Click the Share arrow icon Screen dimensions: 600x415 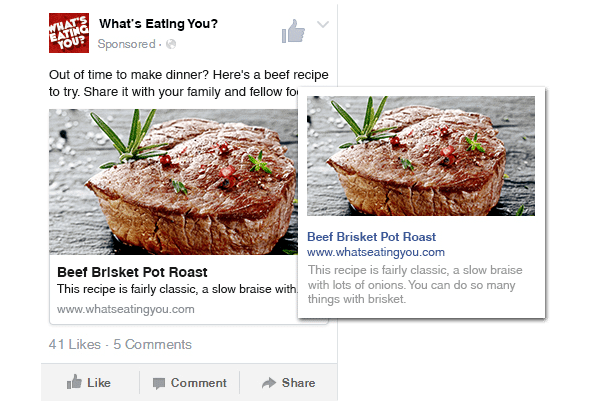coord(269,383)
